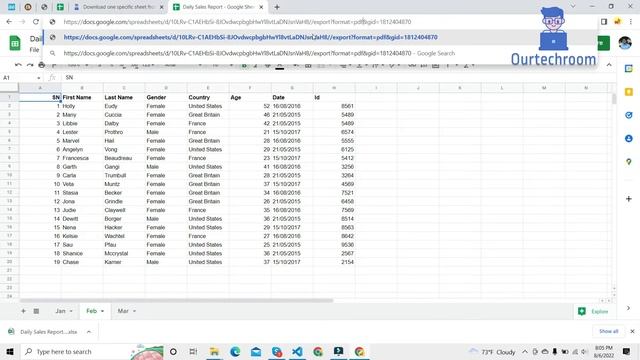
Task: Click the horizontal scrollbar under the sheet
Action: [x=176, y=300]
